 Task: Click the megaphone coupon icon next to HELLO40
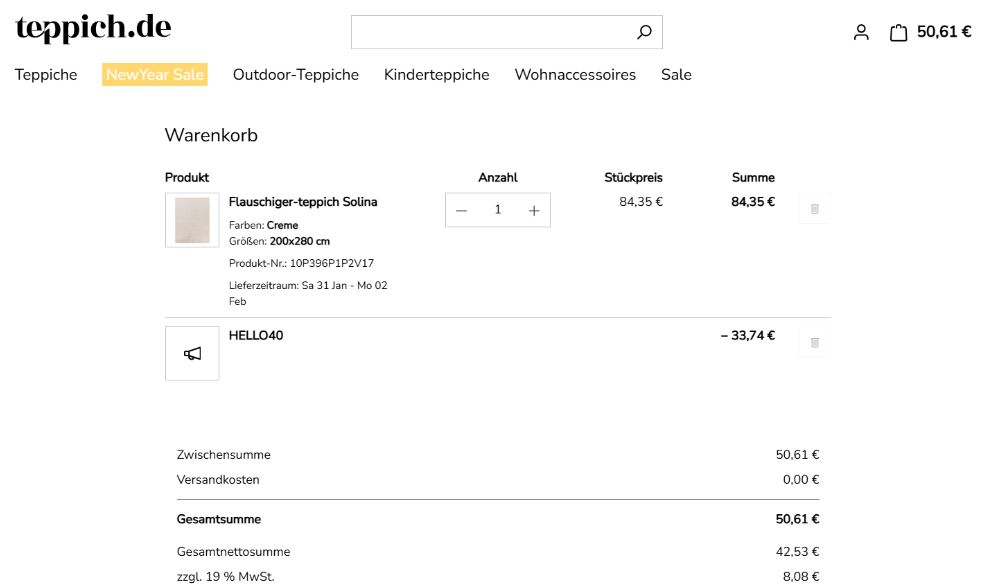[x=191, y=353]
